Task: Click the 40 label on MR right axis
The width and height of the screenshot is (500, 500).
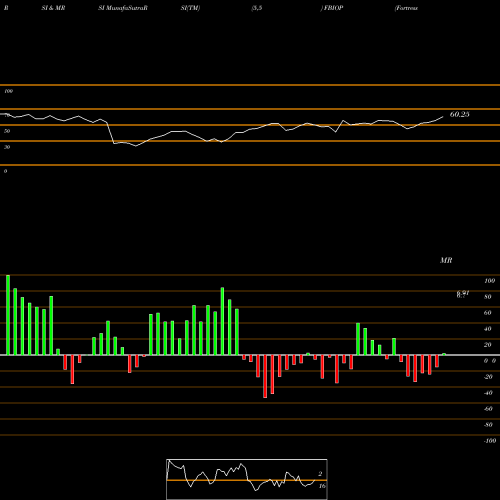Action: pyautogui.click(x=488, y=329)
